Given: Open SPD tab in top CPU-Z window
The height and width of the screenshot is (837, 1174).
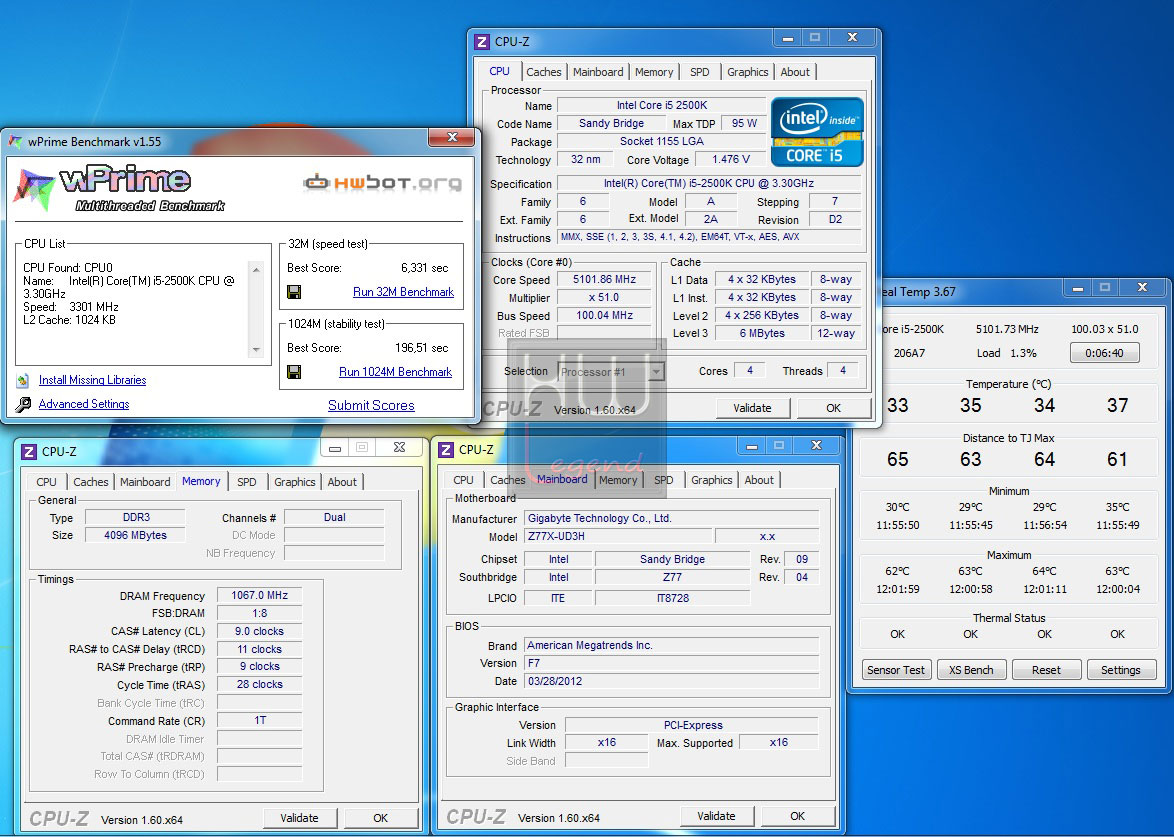Looking at the screenshot, I should click(699, 72).
